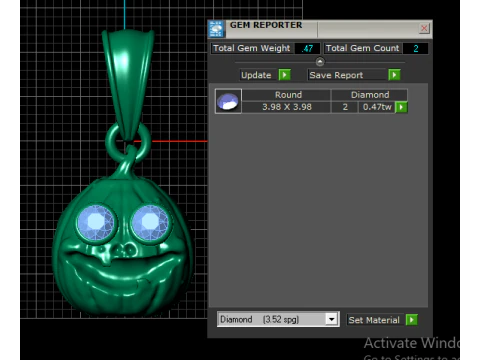480x360 pixels.
Task: Click the quantity cell showing 2
Action: 345,107
